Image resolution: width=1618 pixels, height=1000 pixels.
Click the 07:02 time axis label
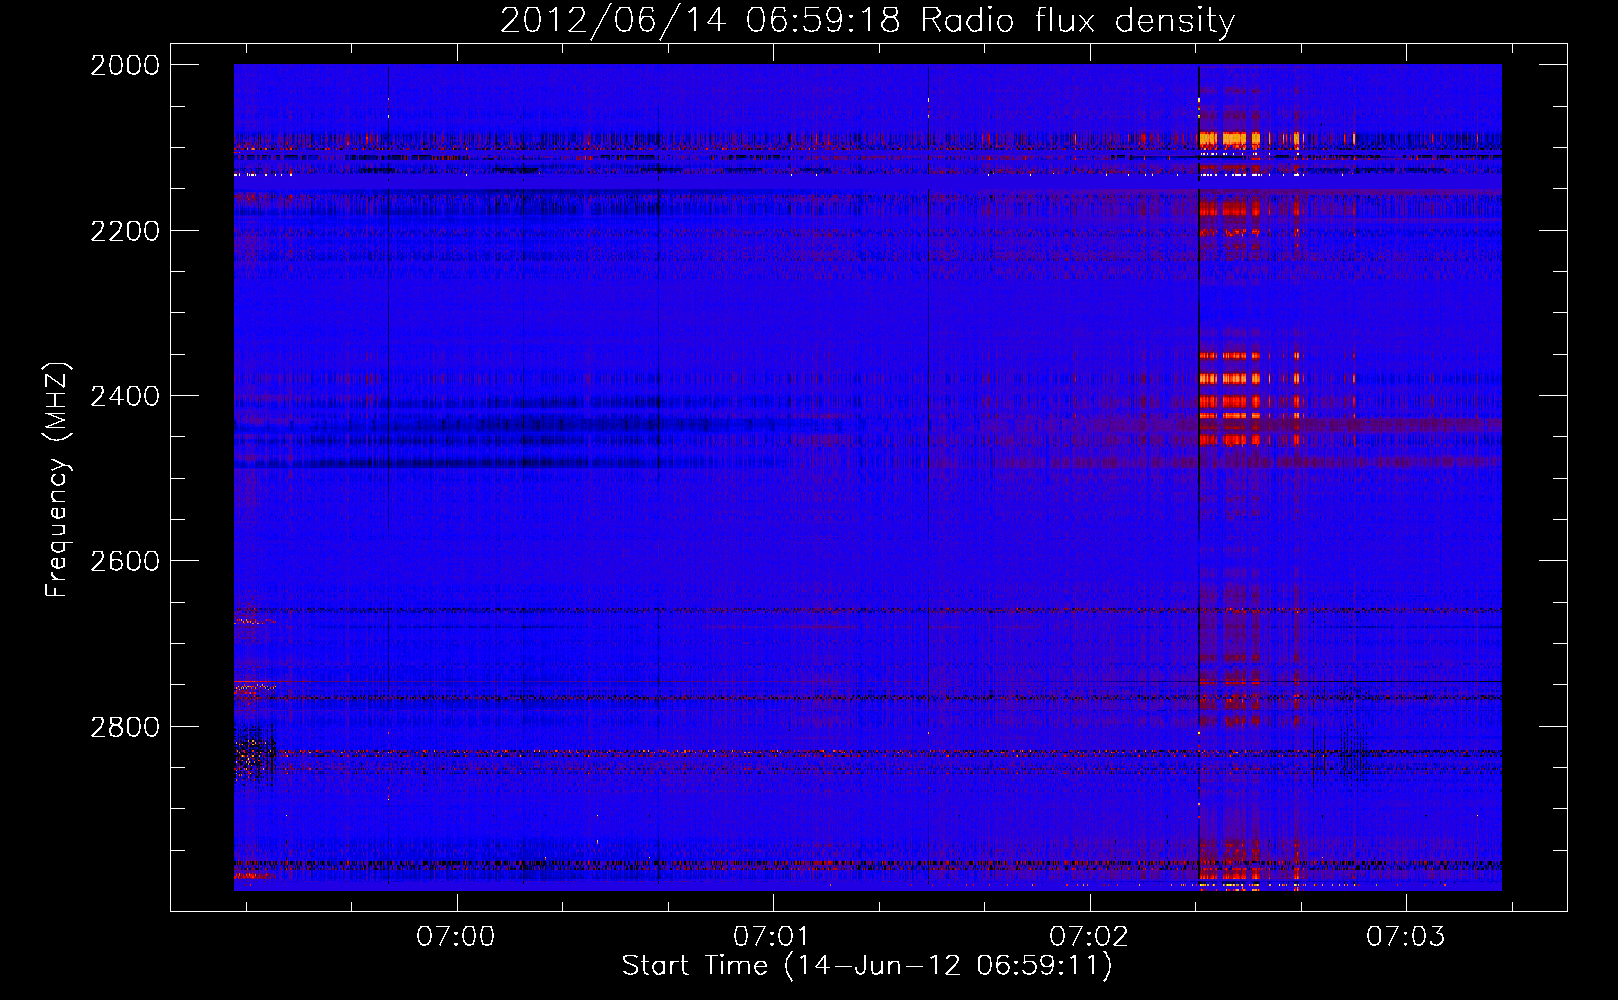(1089, 936)
